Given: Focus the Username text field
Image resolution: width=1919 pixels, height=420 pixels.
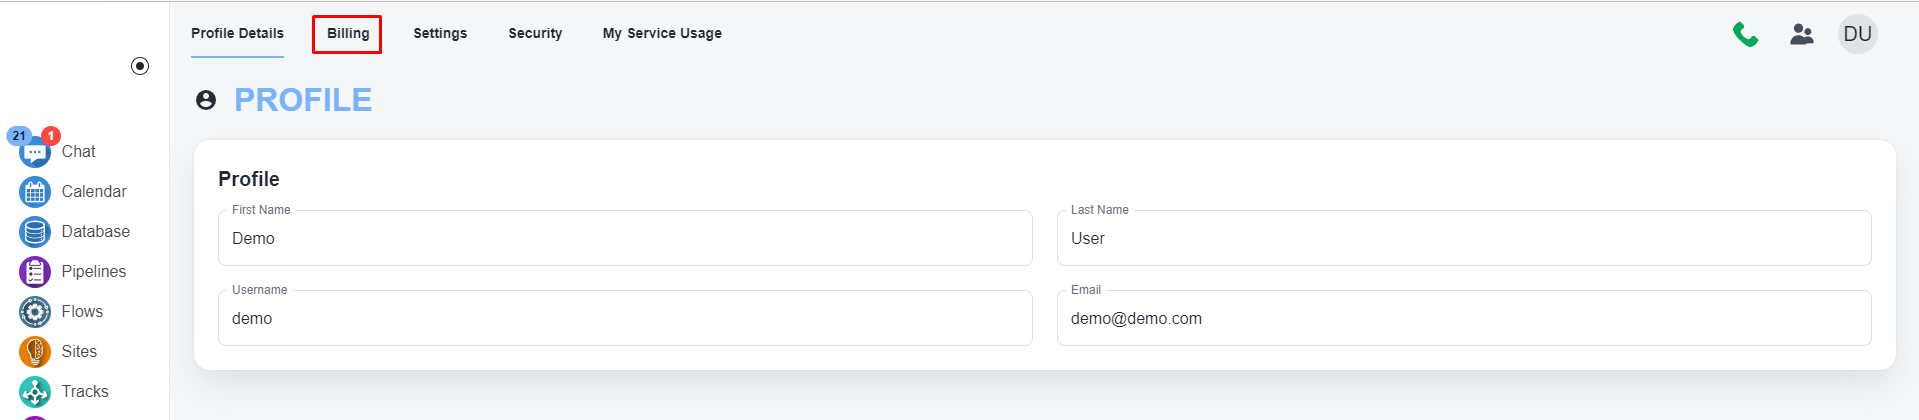Looking at the screenshot, I should [625, 319].
